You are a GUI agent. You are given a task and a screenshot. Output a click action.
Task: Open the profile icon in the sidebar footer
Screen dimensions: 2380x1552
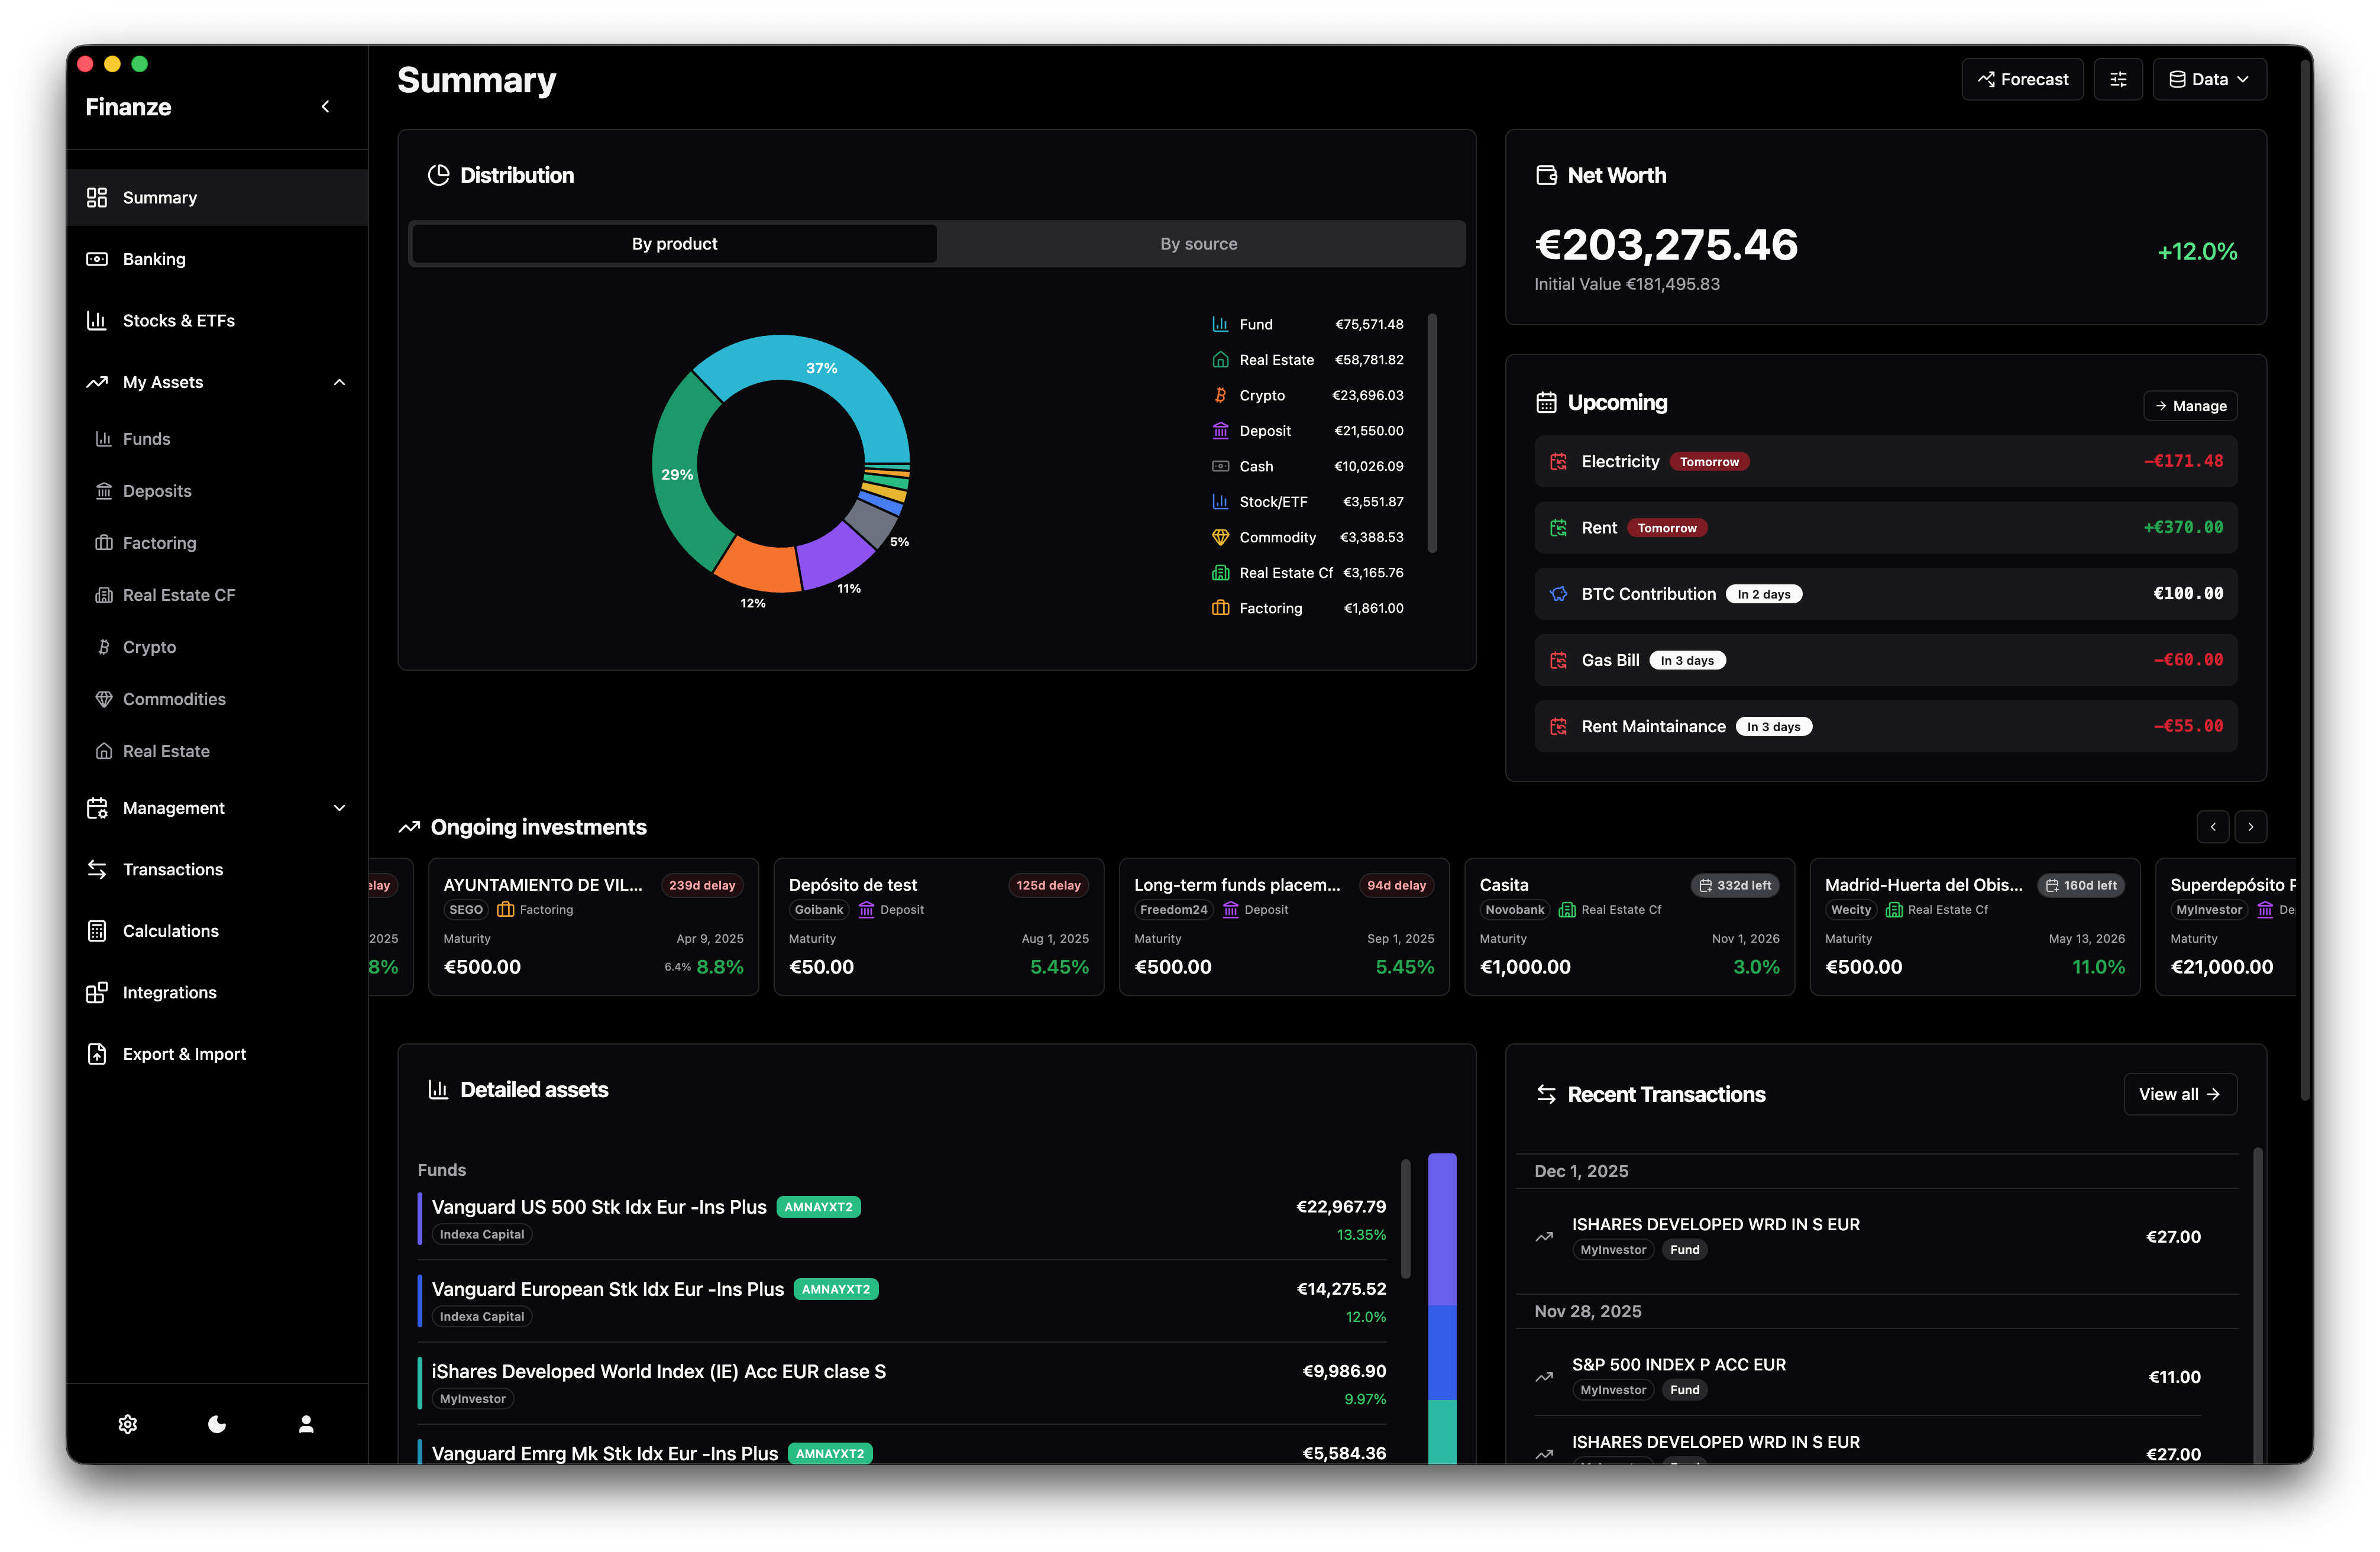pyautogui.click(x=306, y=1424)
